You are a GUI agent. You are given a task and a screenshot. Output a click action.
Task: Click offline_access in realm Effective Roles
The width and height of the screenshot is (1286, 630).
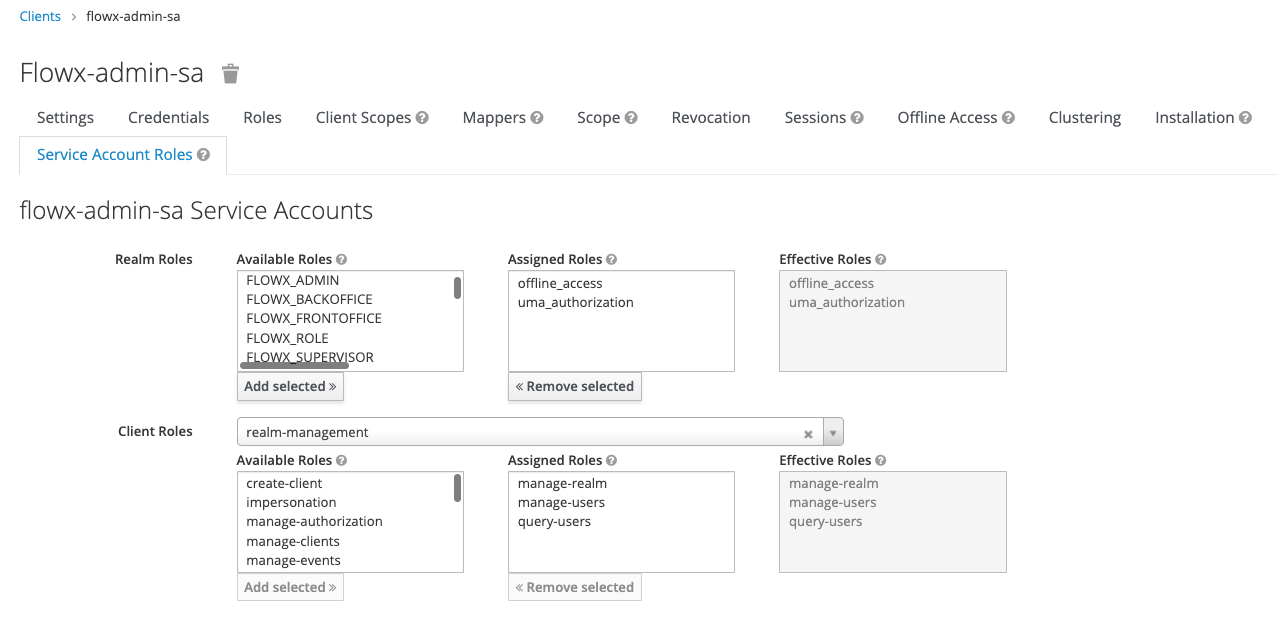832,283
